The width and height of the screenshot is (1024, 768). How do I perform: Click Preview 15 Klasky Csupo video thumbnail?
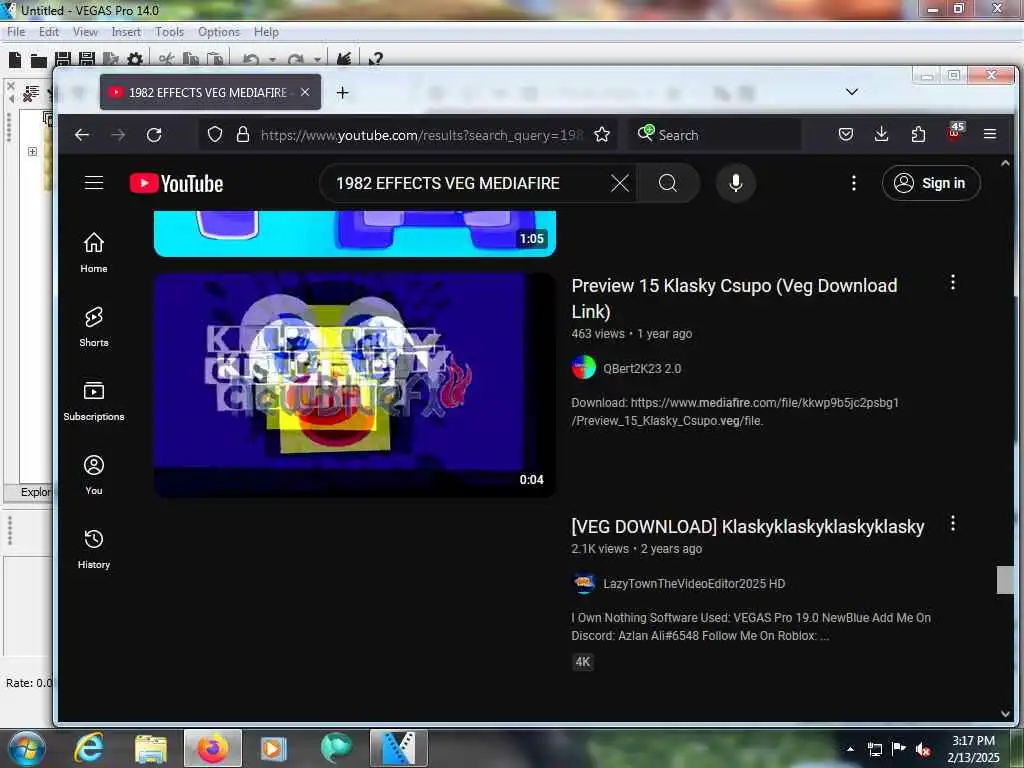pos(355,385)
